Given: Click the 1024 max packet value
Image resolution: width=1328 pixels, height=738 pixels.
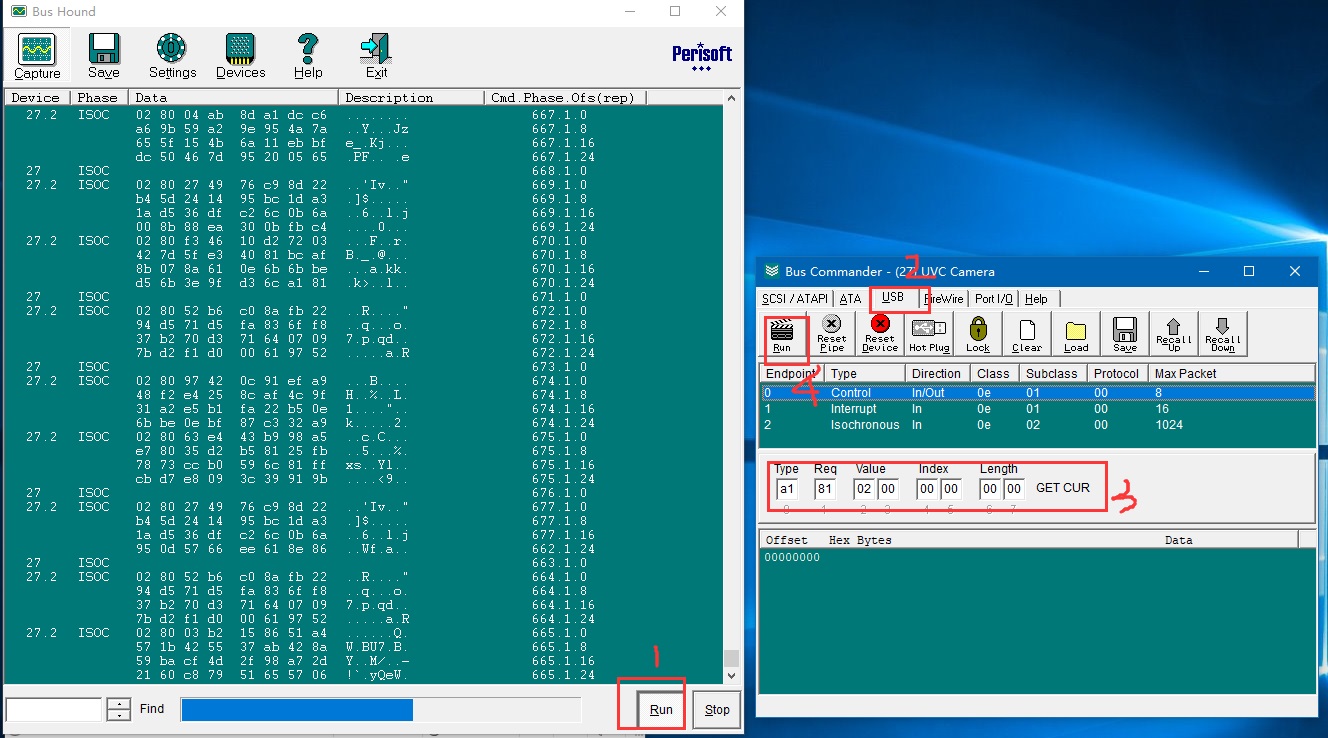Looking at the screenshot, I should pos(1168,425).
